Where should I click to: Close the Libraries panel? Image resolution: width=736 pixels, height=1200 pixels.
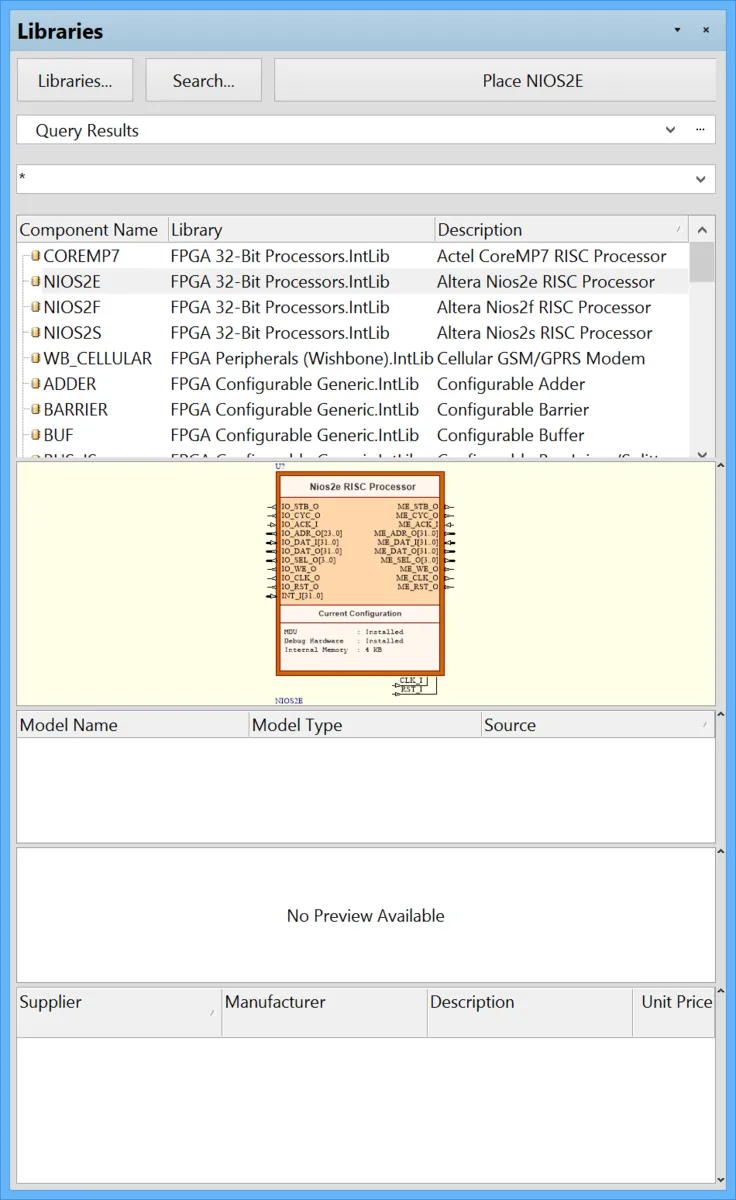point(706,31)
